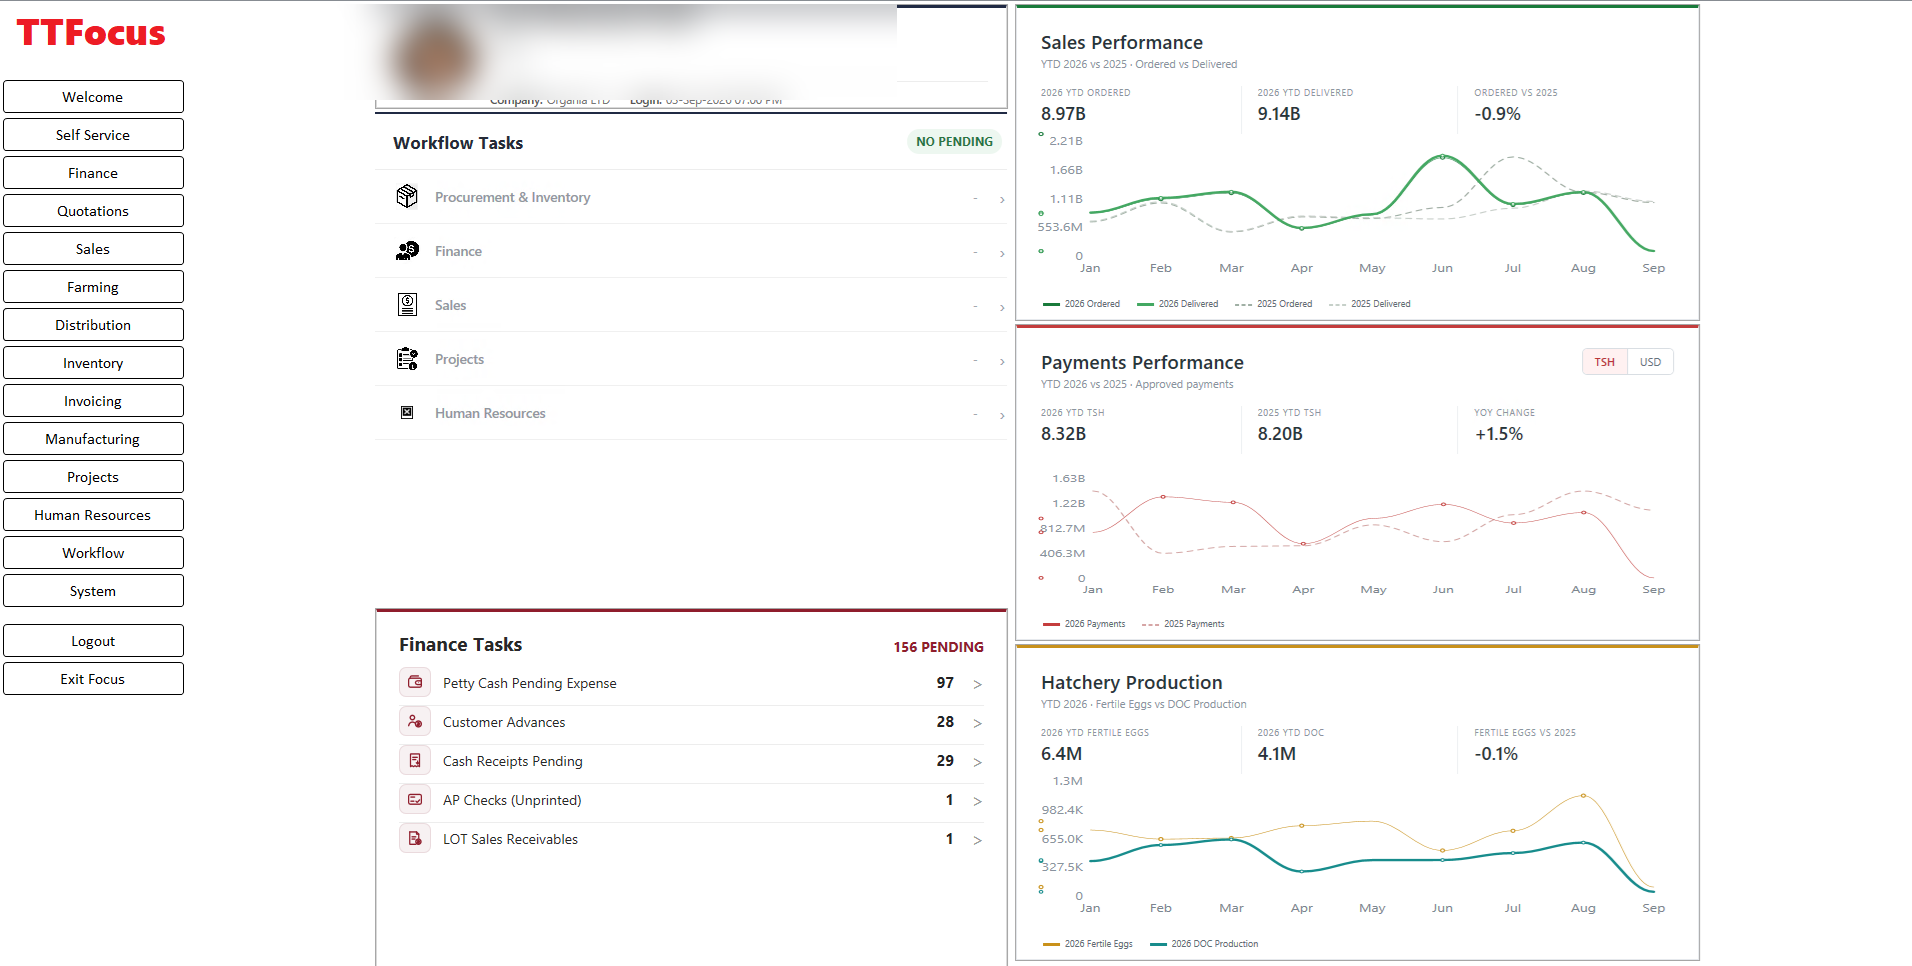
Task: Open the System menu
Action: [93, 591]
